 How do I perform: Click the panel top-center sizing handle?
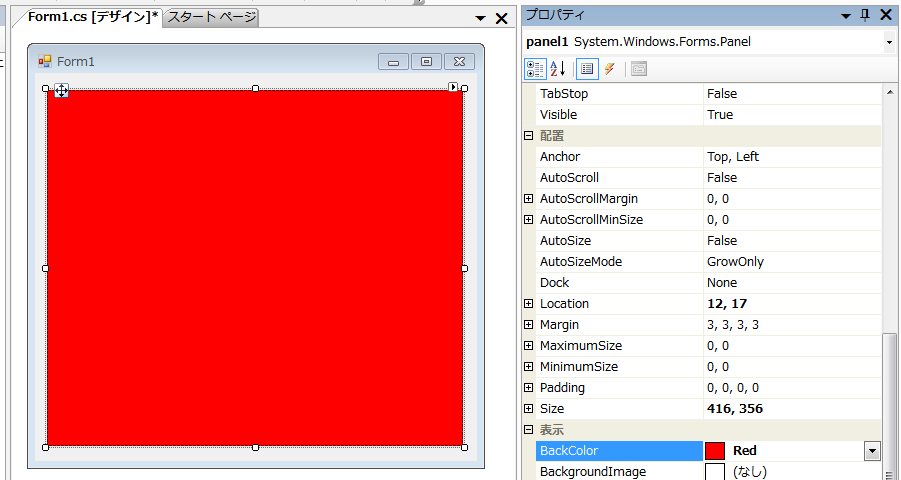(x=255, y=89)
